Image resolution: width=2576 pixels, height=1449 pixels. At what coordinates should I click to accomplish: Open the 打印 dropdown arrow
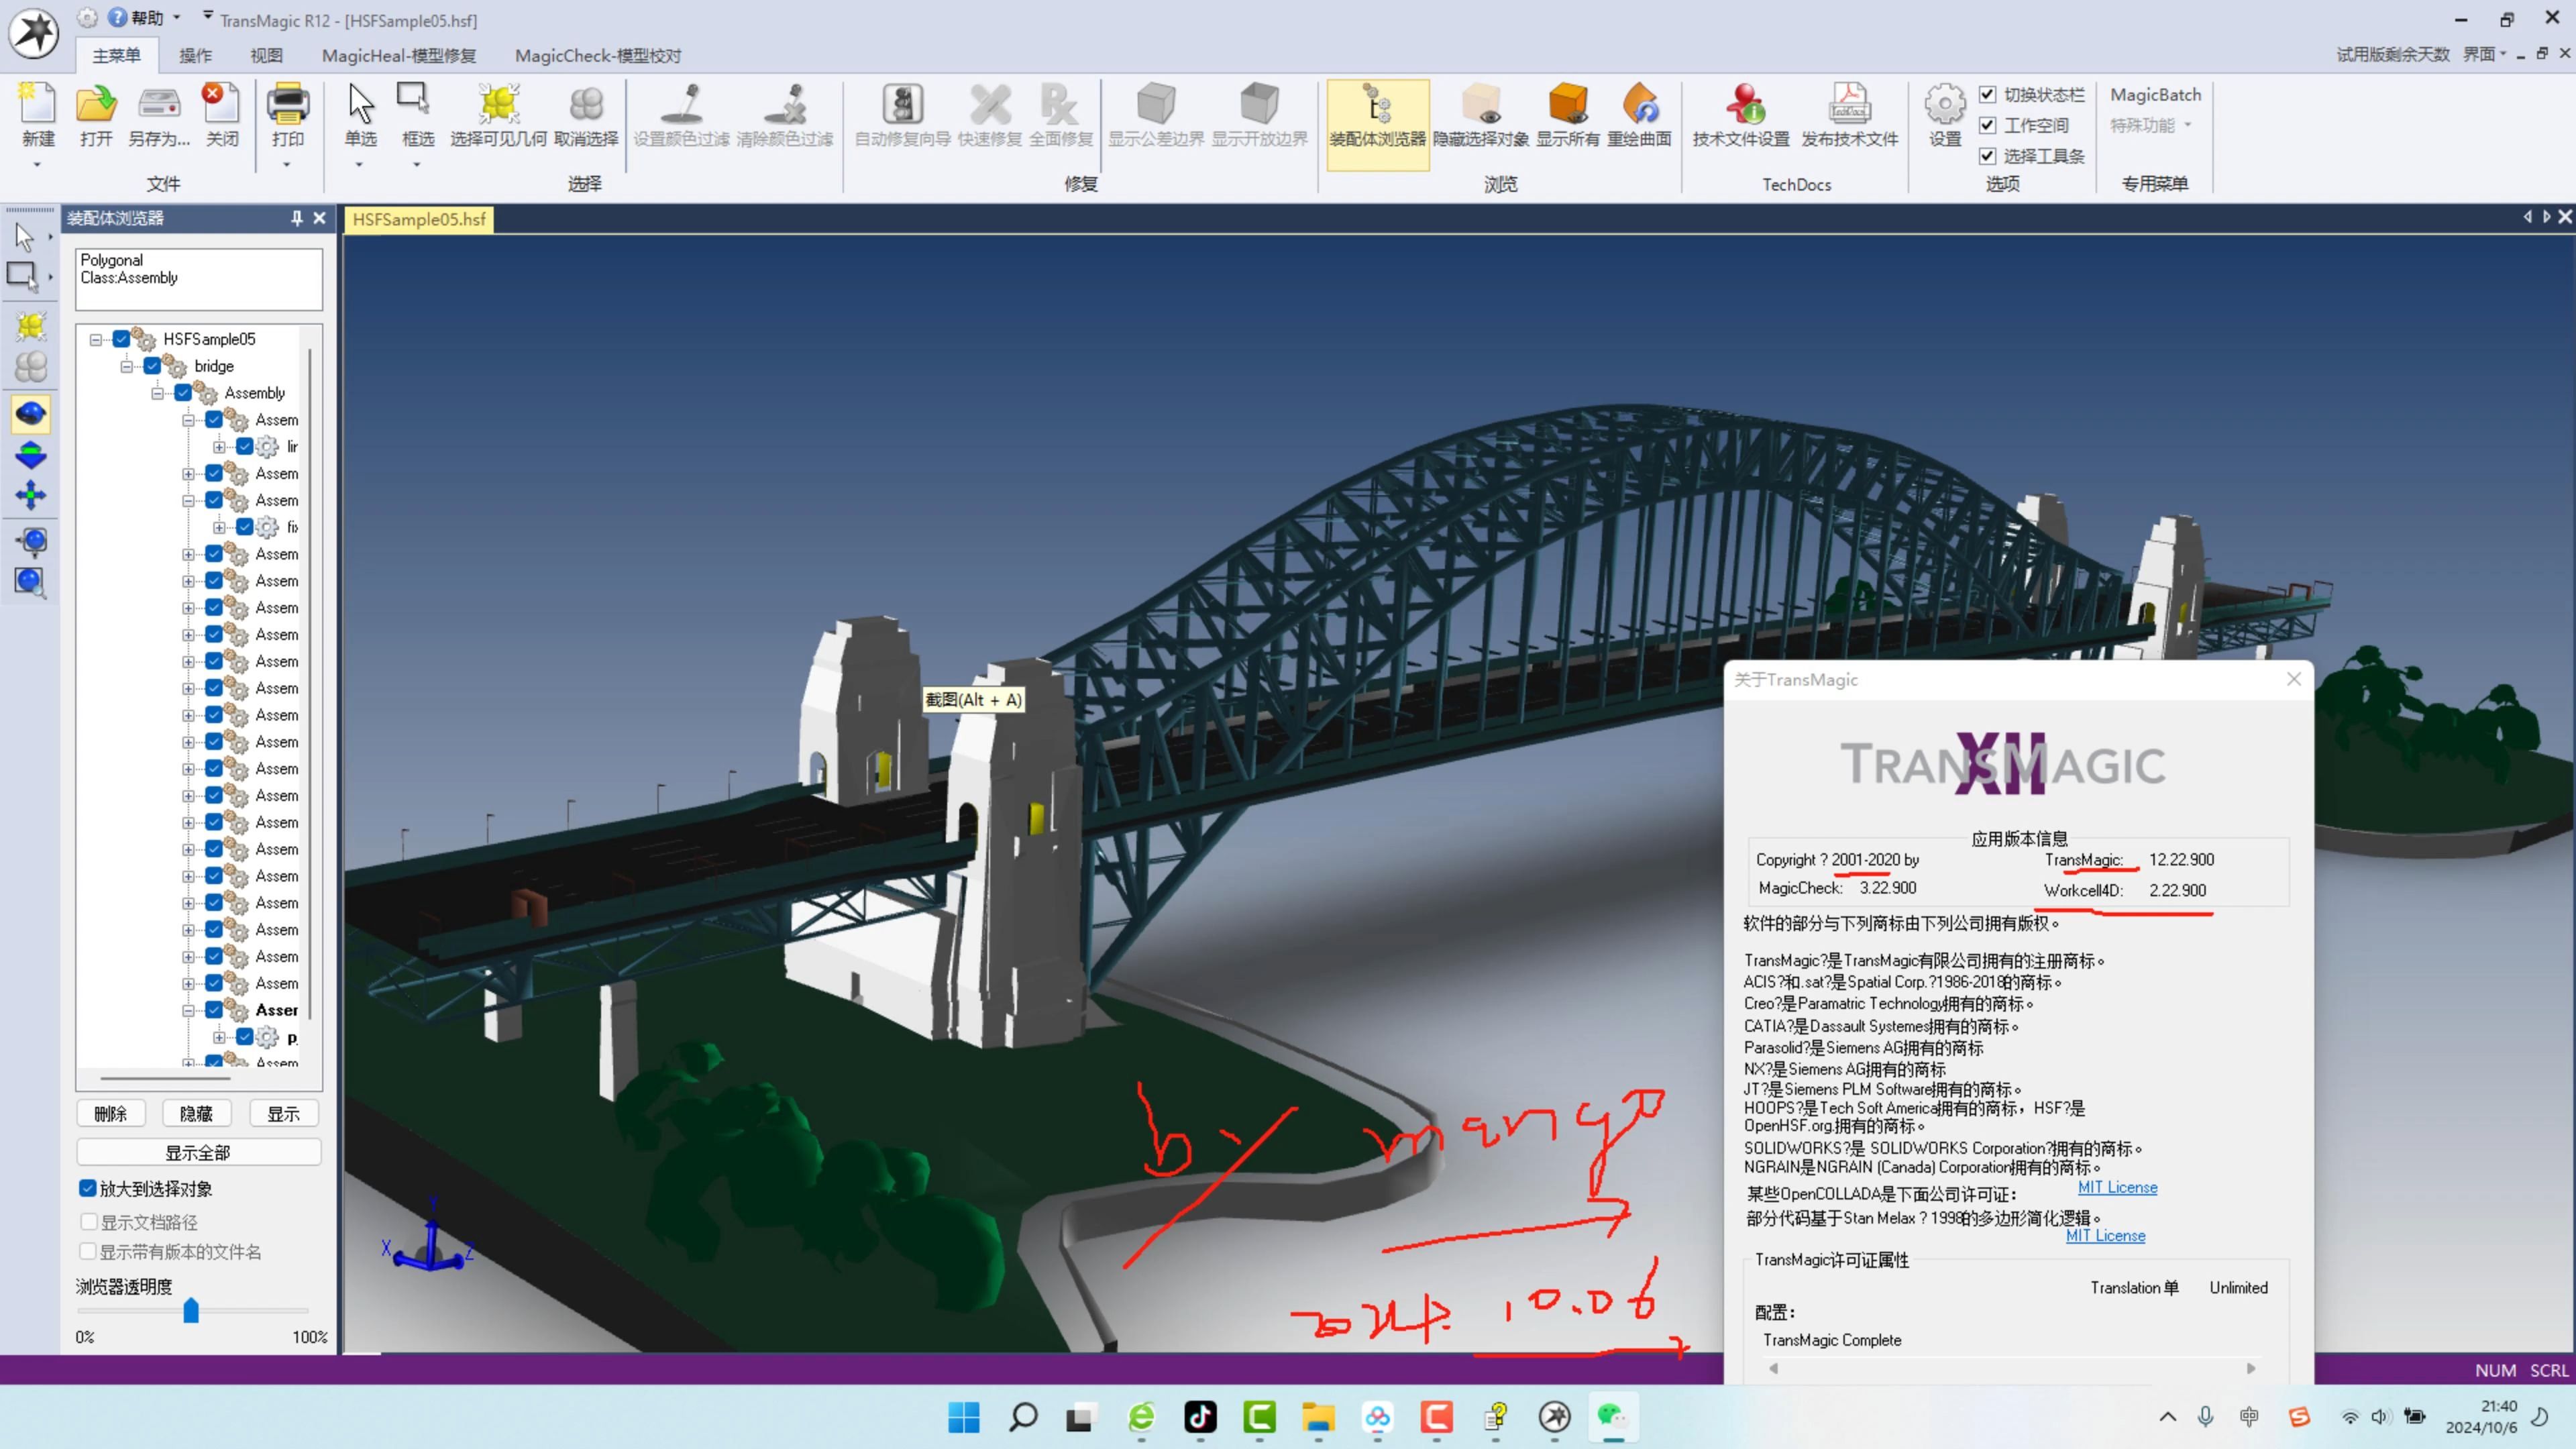[286, 164]
